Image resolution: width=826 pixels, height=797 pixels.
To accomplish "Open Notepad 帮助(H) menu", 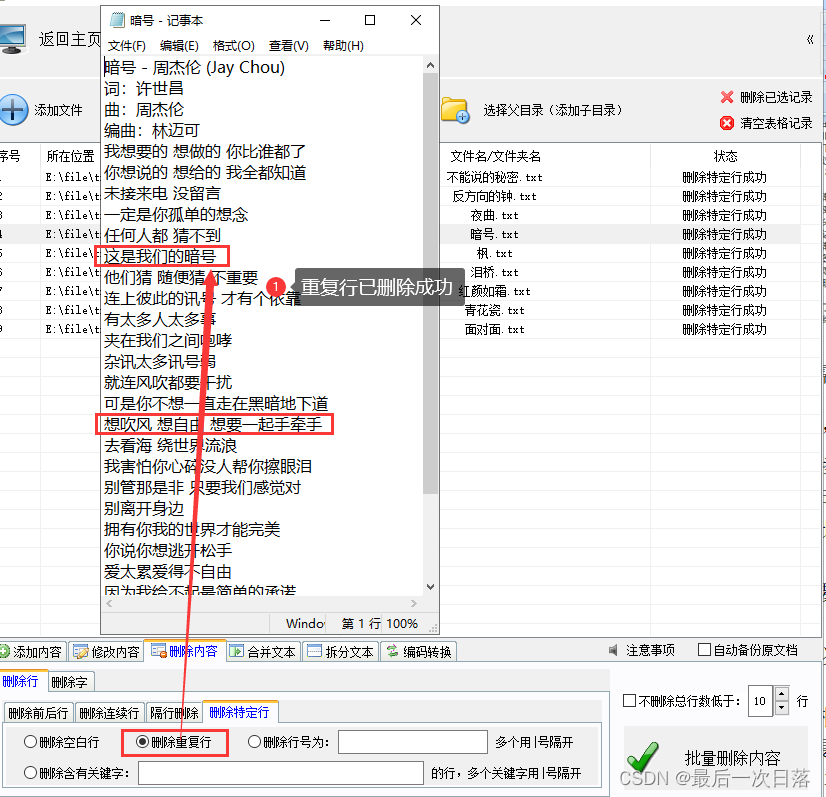I will tap(343, 46).
